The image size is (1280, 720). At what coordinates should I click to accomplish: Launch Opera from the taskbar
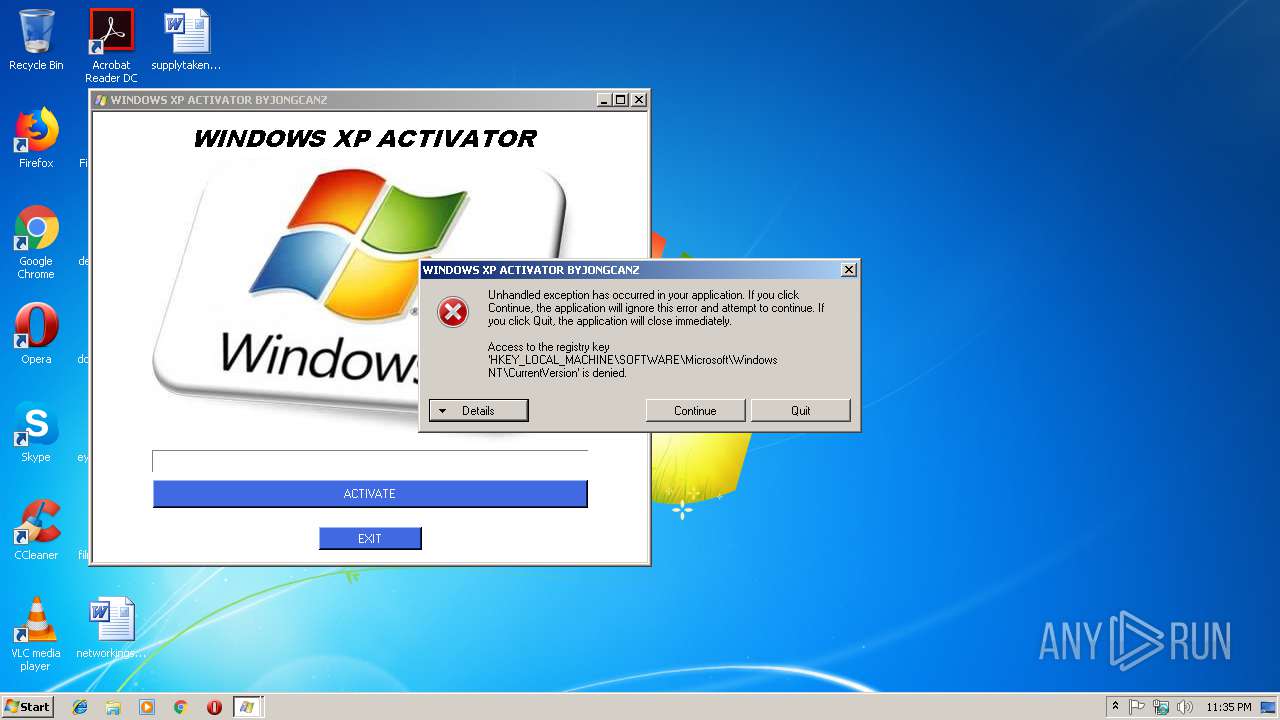coord(214,707)
